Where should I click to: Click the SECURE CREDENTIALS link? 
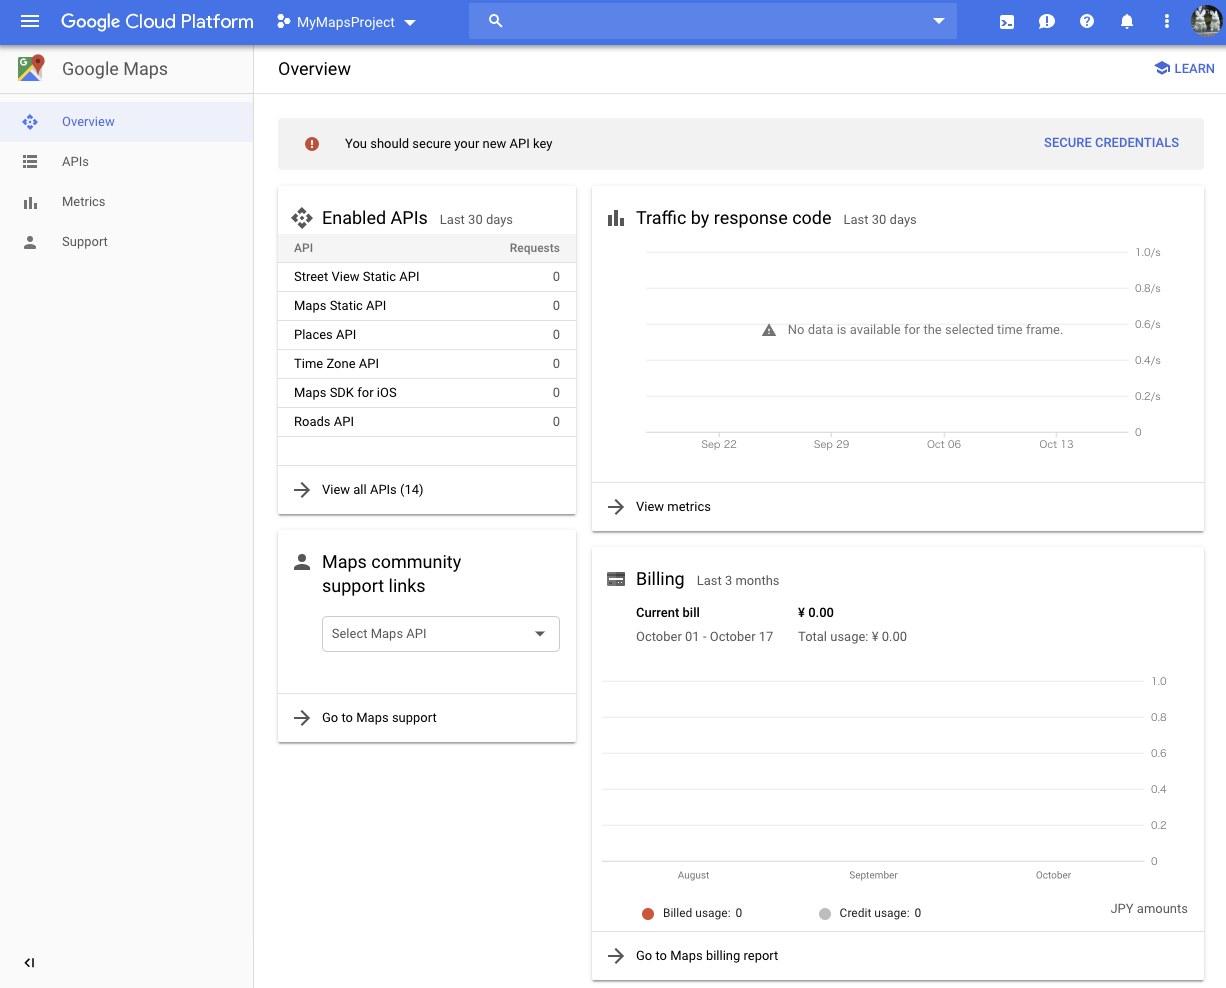(1111, 143)
